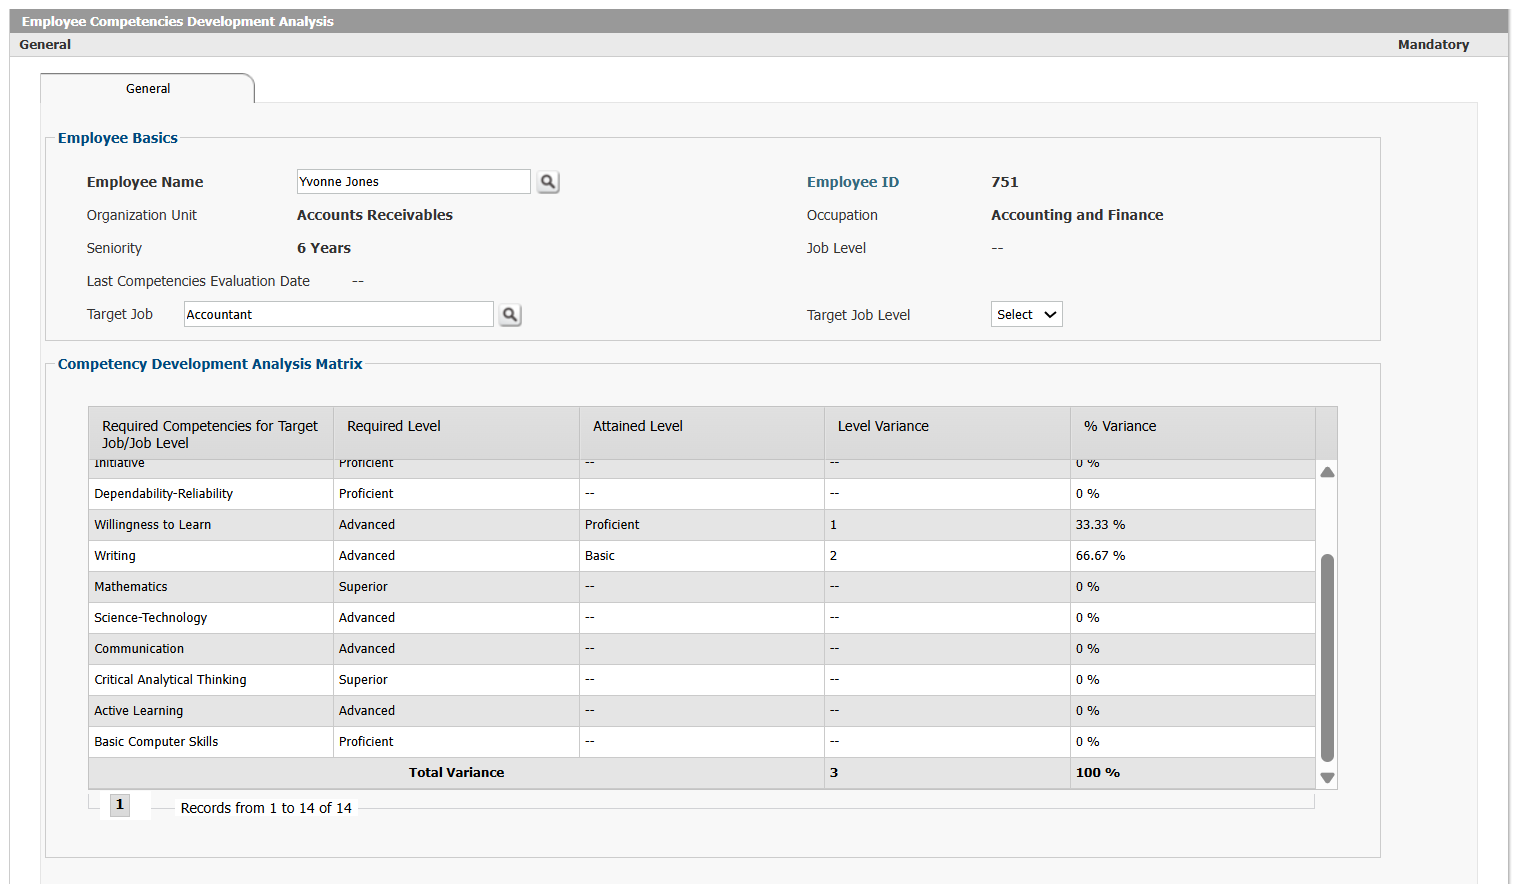Click the Target Job search magnifier icon
This screenshot has width=1519, height=884.
(510, 315)
